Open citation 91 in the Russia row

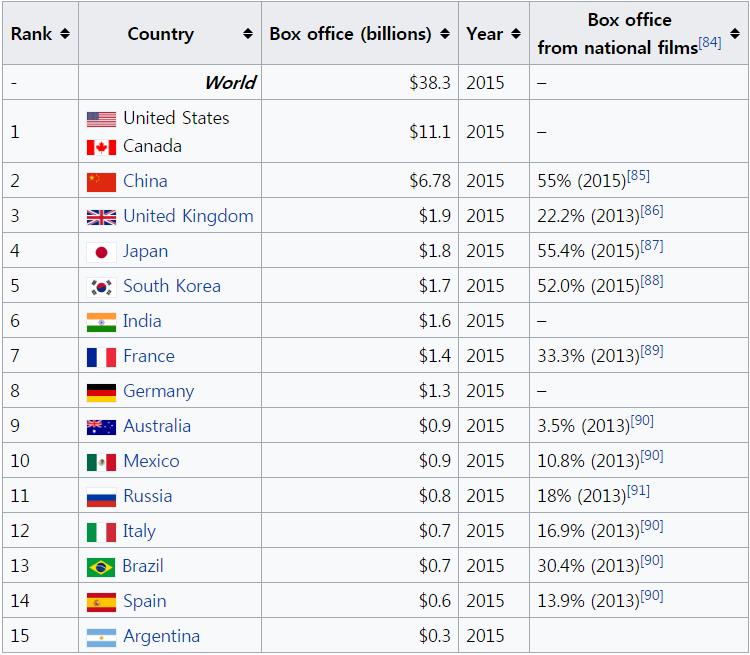click(x=638, y=492)
